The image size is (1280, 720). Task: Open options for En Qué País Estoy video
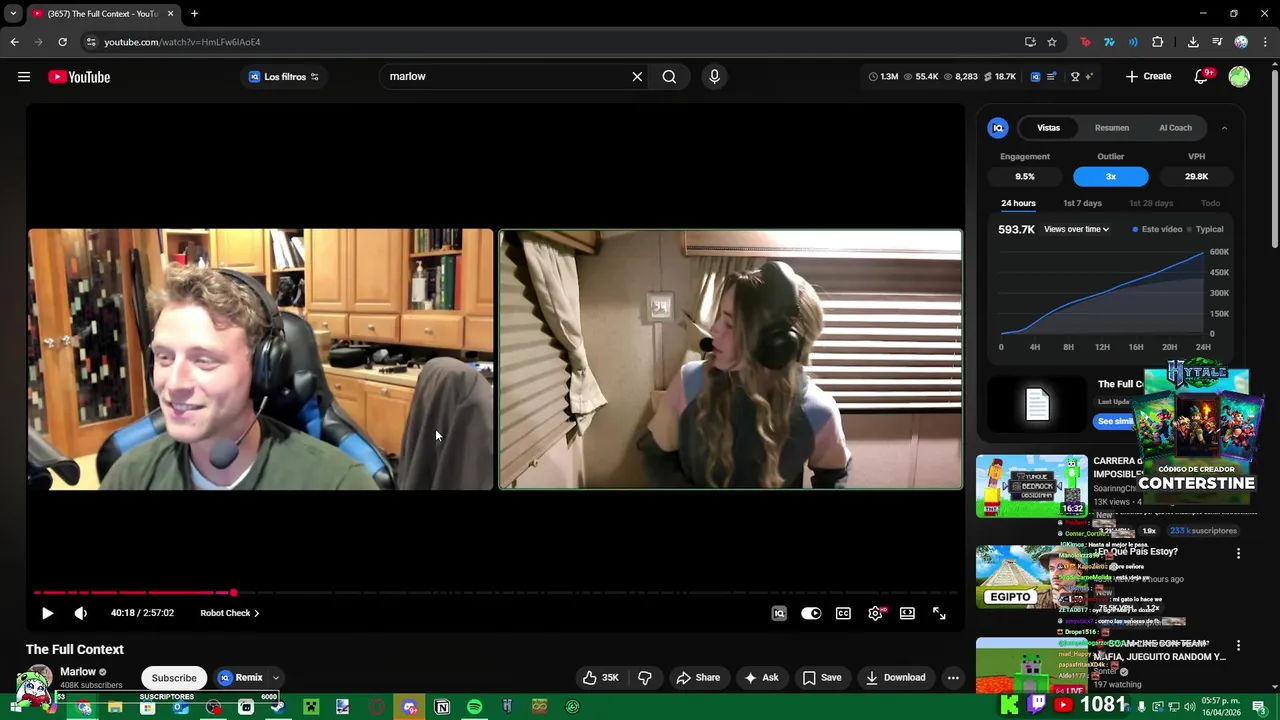pos(1238,554)
